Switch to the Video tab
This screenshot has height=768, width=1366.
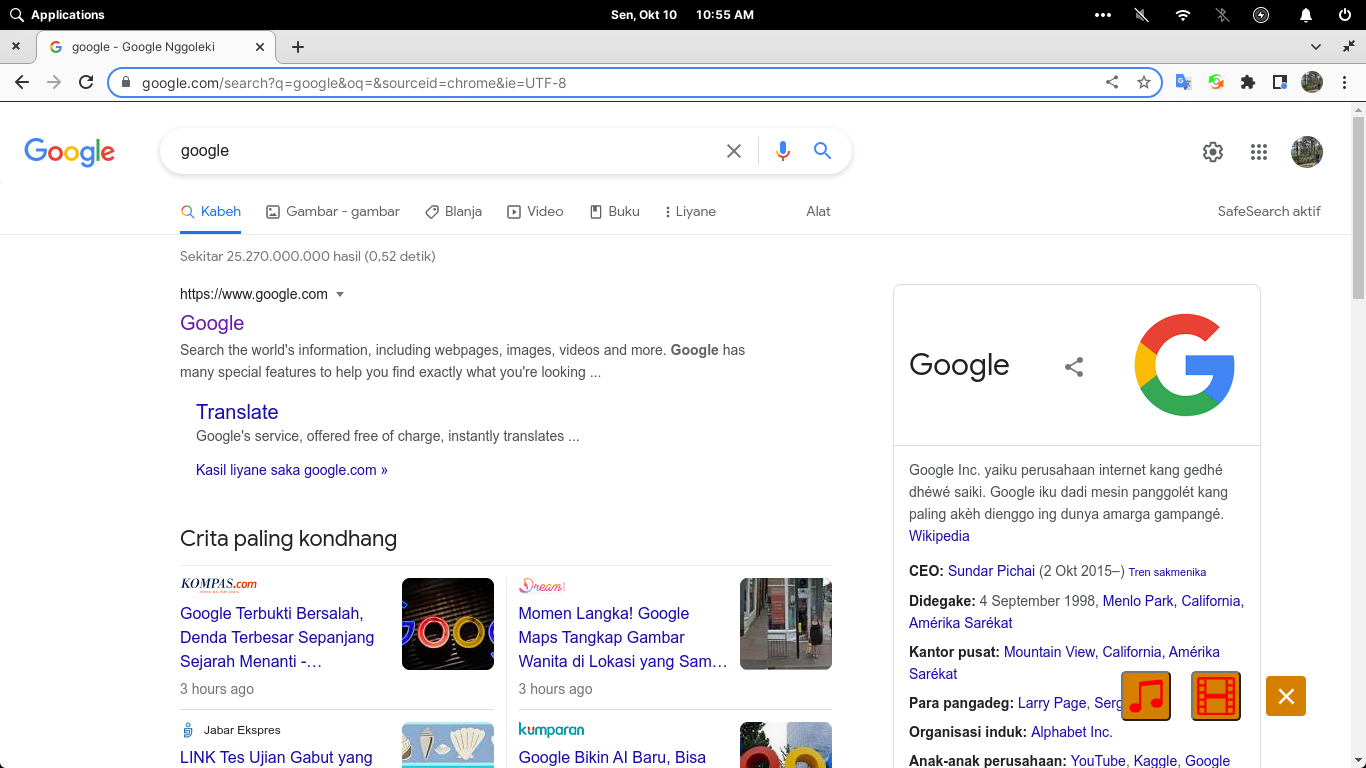click(535, 212)
